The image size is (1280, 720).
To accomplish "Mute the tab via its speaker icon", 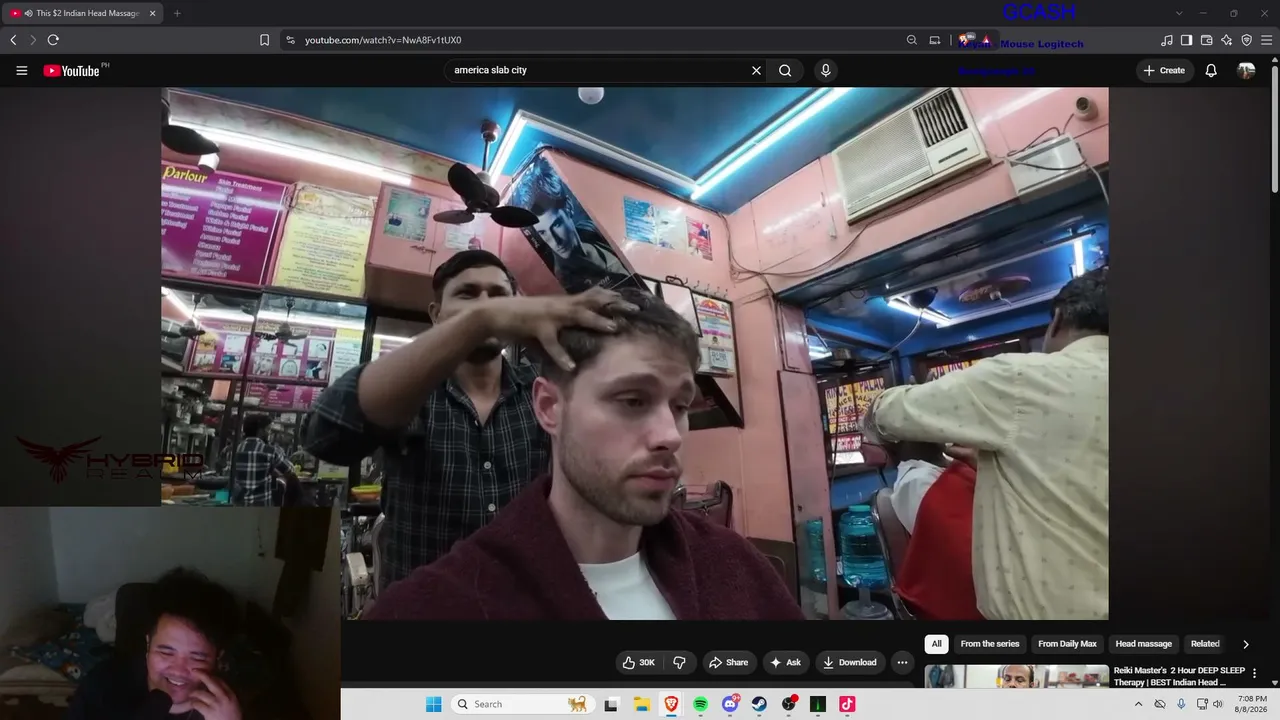I will [27, 13].
